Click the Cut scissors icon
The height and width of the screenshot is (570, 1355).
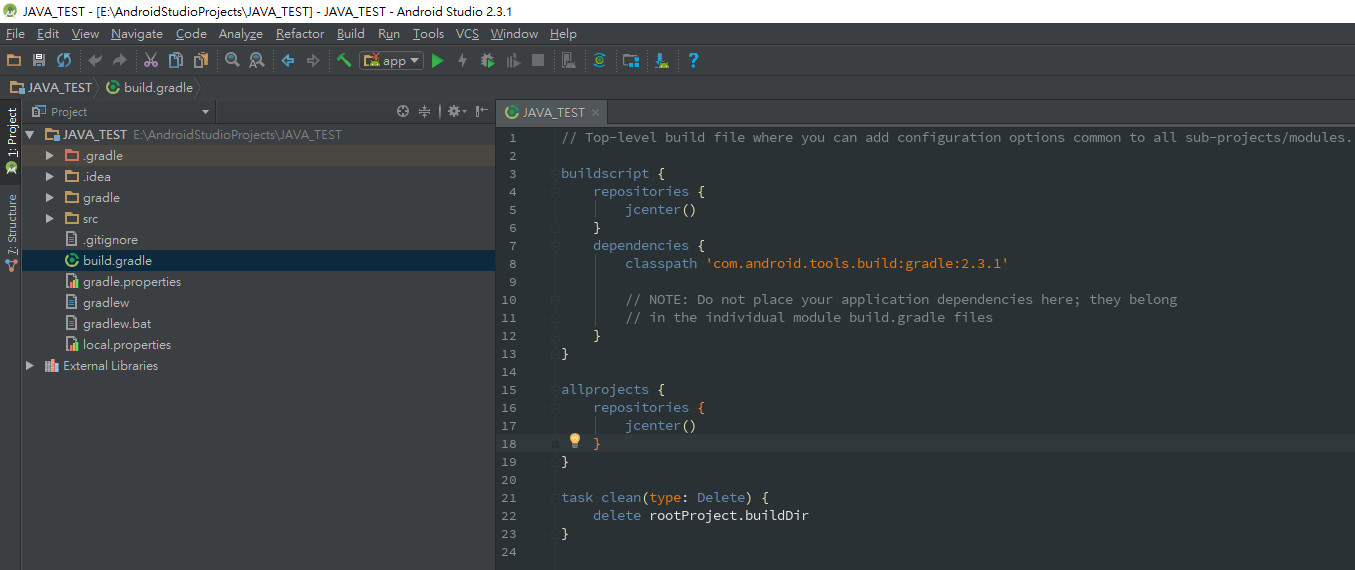pos(151,61)
